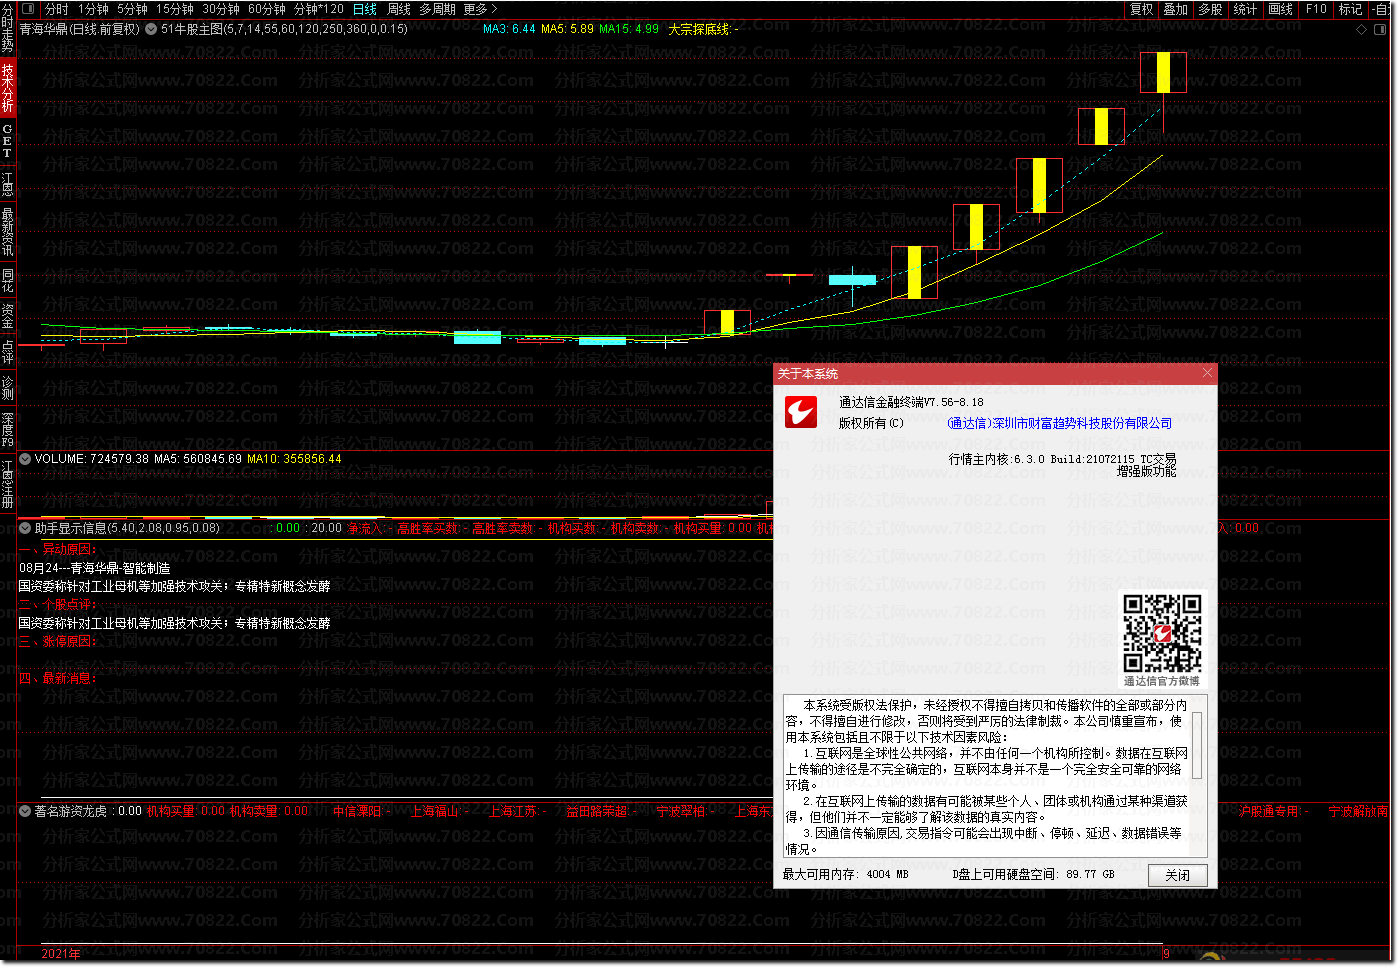
Task: Select the 技术分析 sidebar tab
Action: pyautogui.click(x=8, y=88)
